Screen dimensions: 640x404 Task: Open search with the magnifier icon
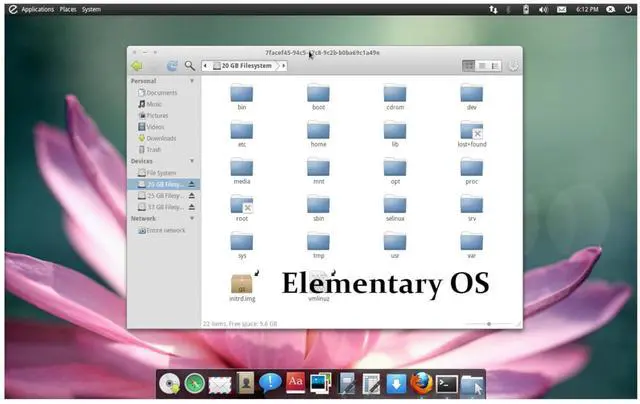[x=189, y=66]
